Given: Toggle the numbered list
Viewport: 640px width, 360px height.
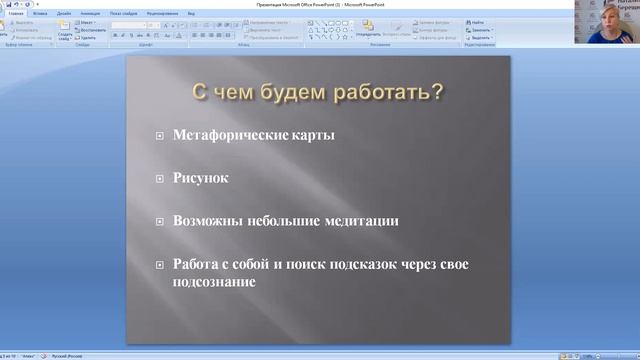Looking at the screenshot, I should [x=207, y=25].
